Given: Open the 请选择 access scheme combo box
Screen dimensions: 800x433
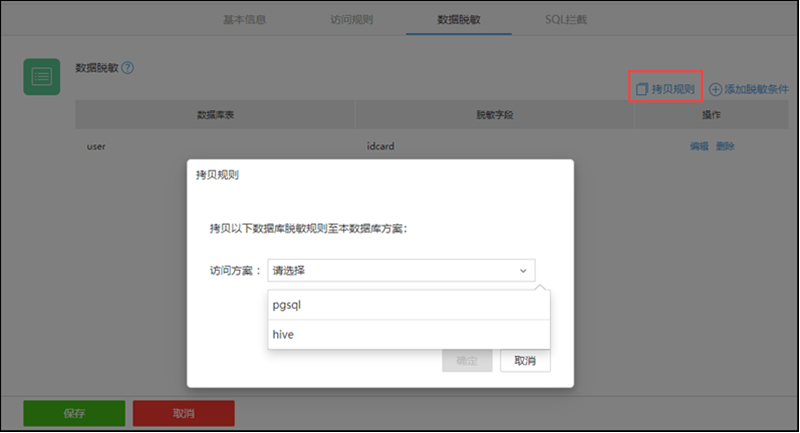Looking at the screenshot, I should click(400, 270).
